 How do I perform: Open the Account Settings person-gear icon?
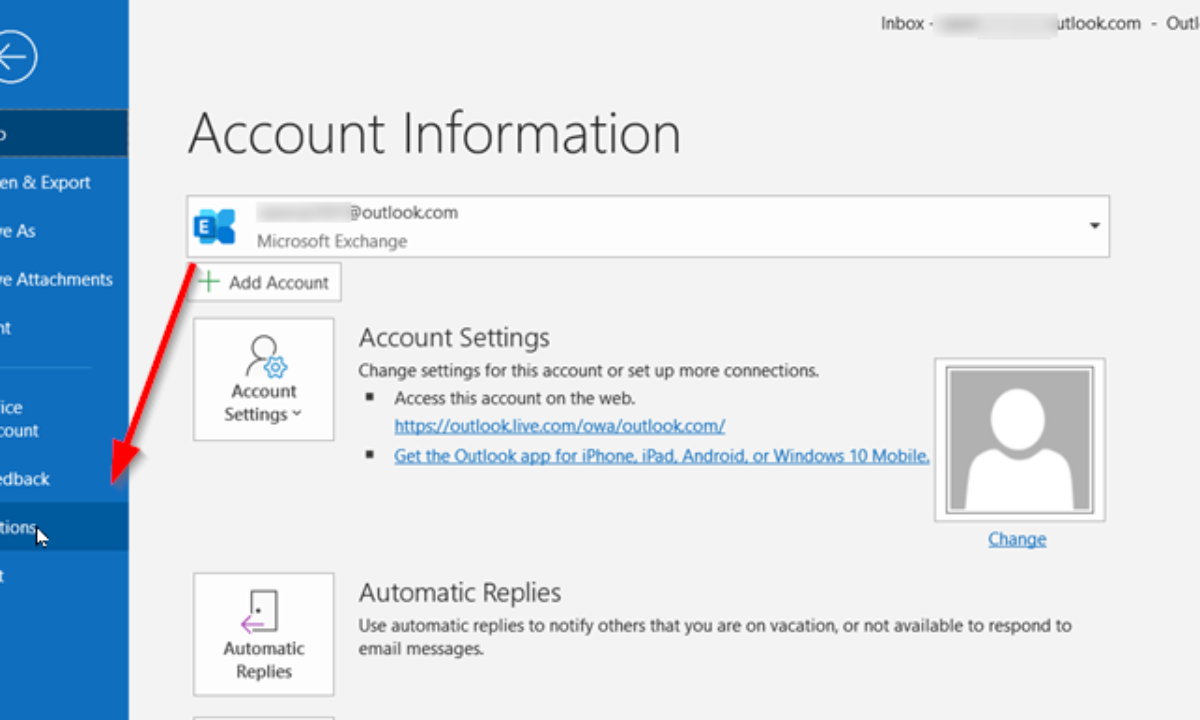pos(263,357)
